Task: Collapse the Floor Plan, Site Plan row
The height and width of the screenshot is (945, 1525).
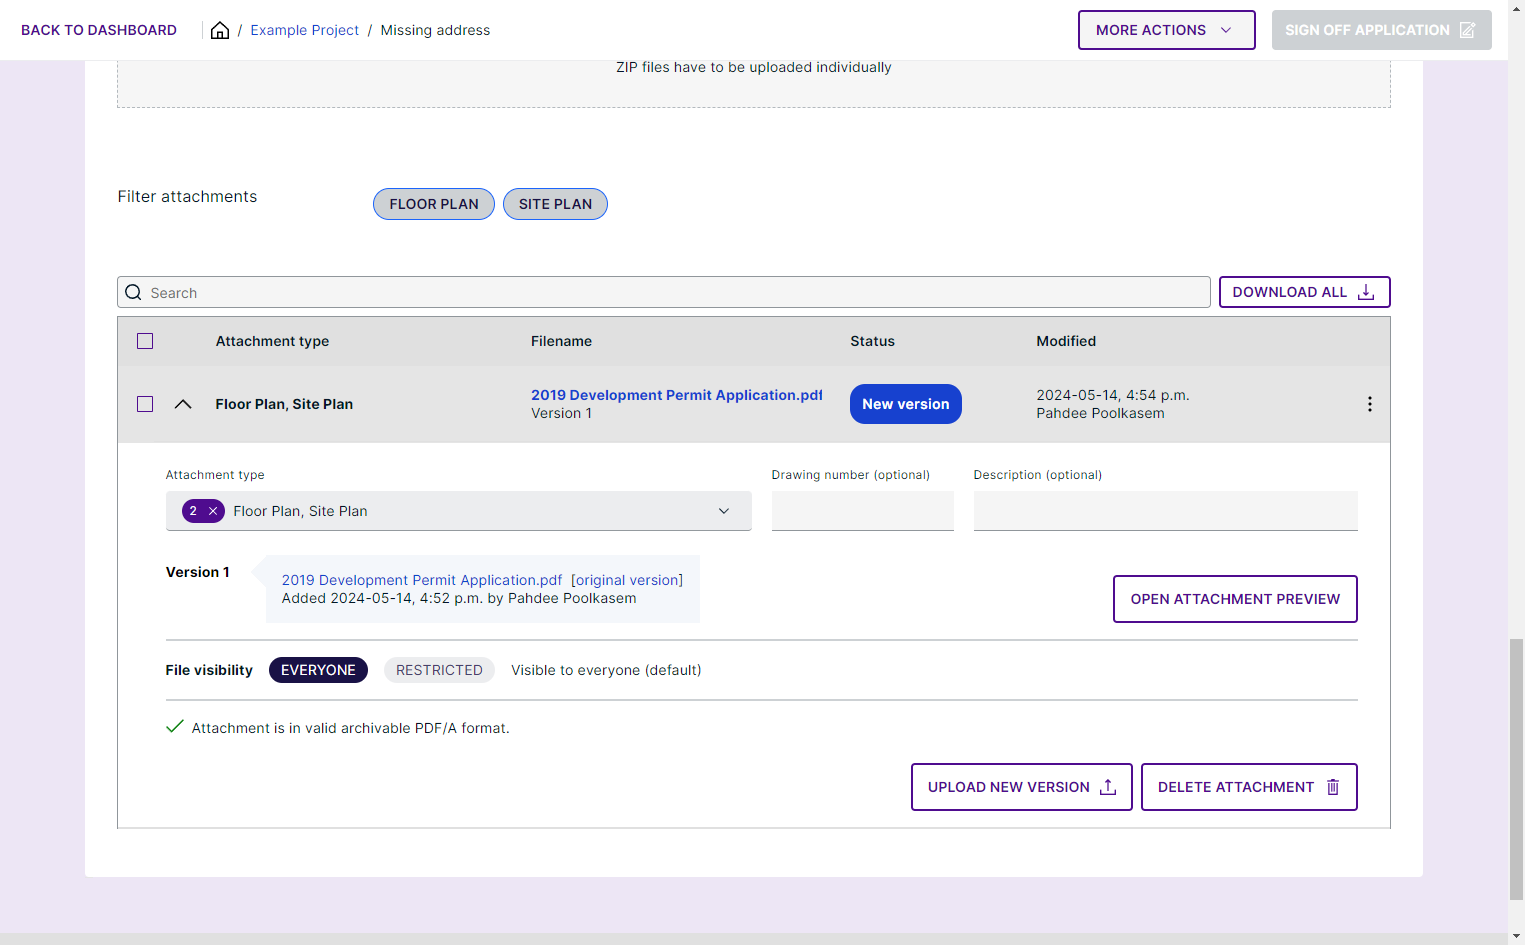Action: [x=183, y=404]
